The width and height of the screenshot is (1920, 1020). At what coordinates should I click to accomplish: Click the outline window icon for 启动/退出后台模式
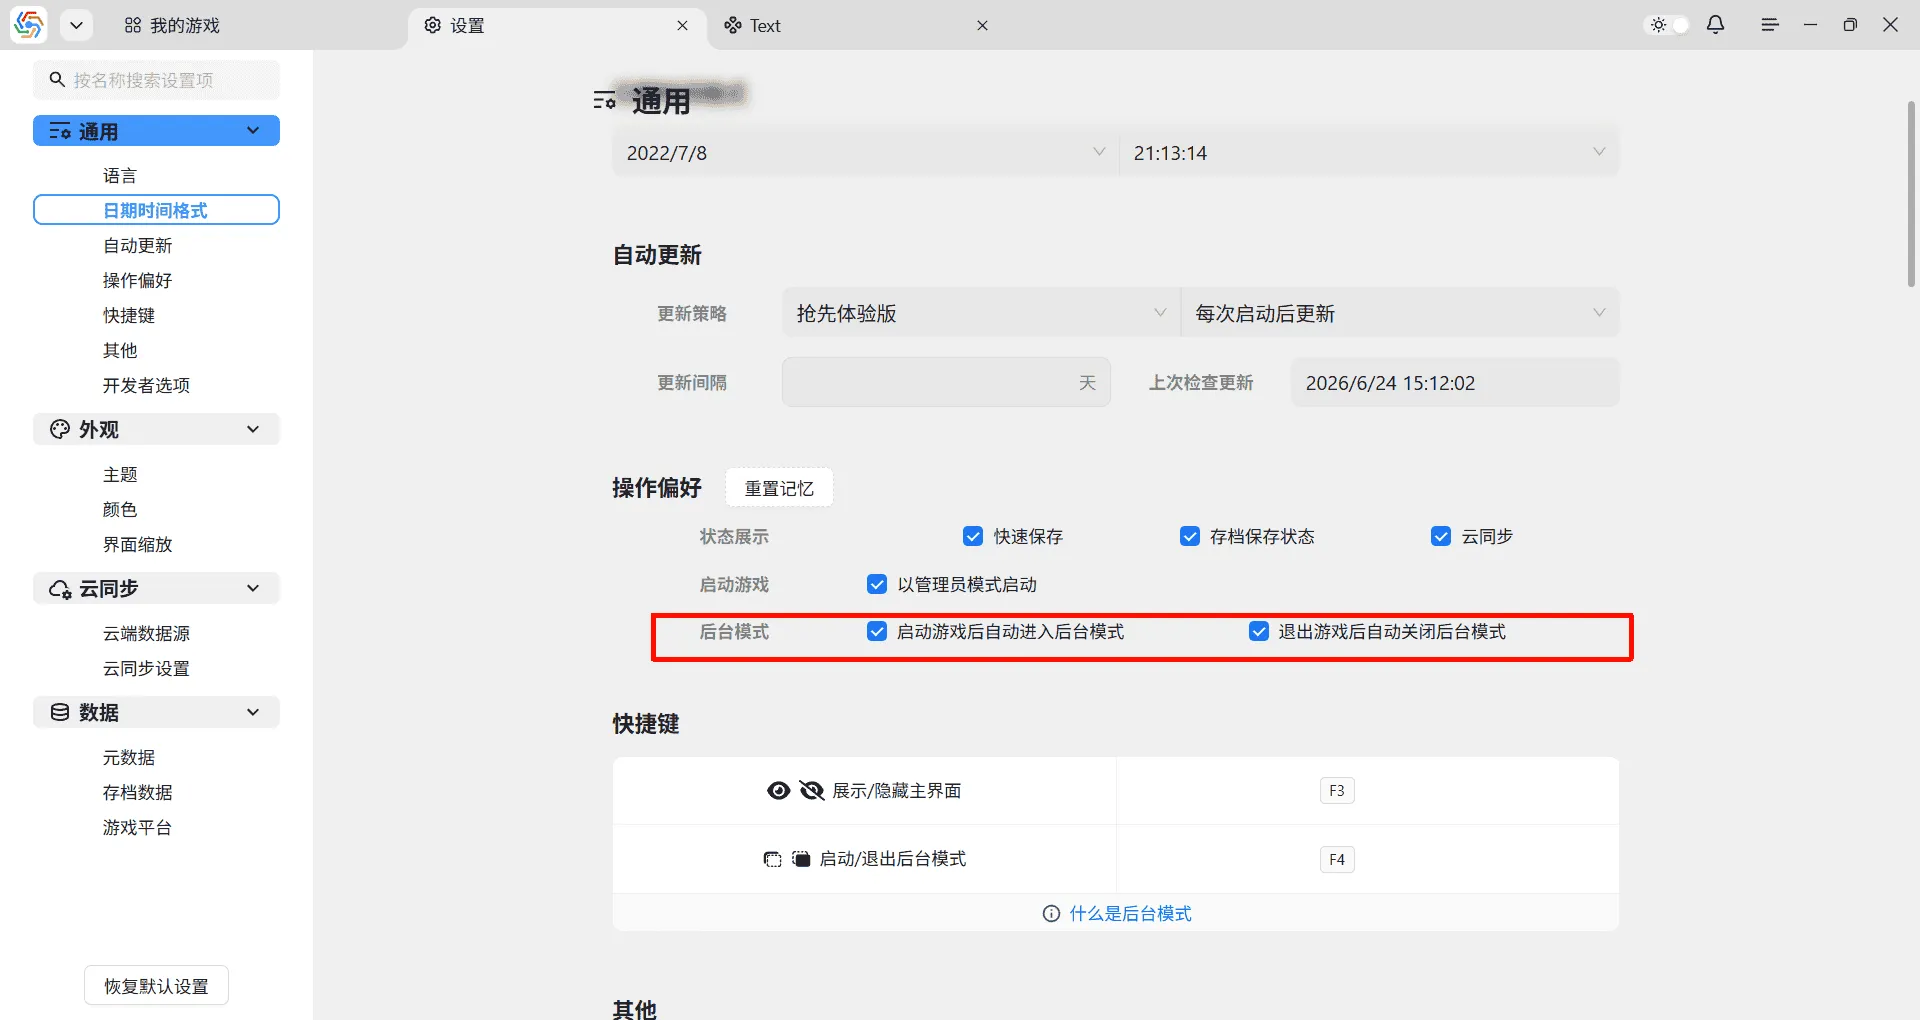[x=772, y=859]
